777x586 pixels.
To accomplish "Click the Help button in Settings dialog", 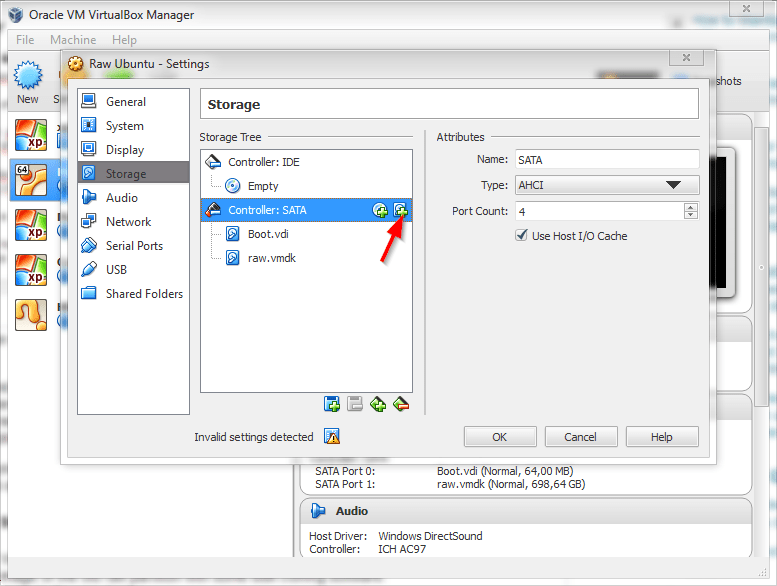I will click(x=662, y=436).
